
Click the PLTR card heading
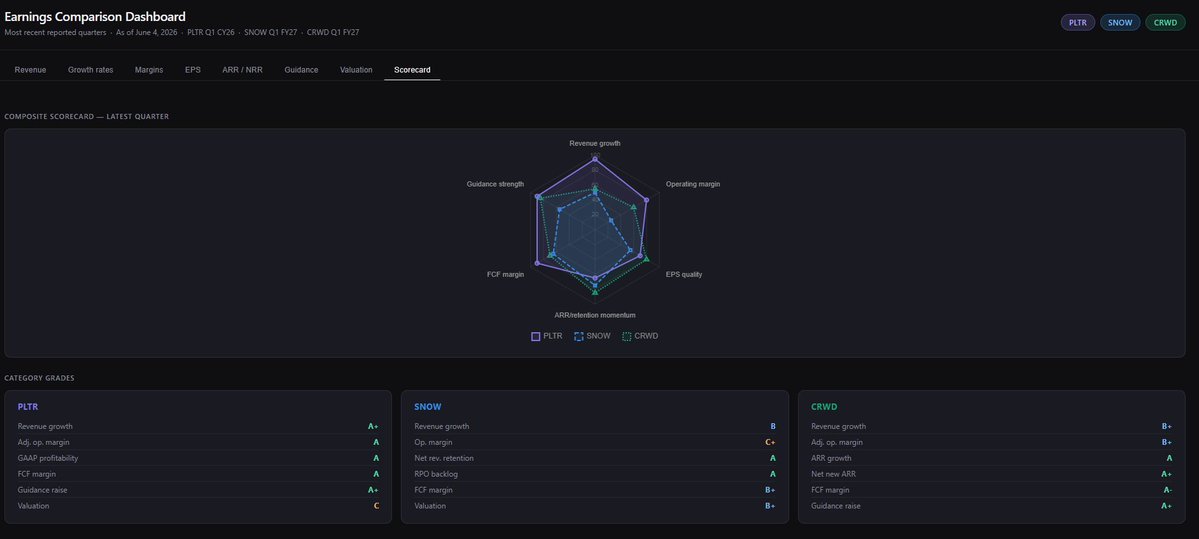[28, 407]
